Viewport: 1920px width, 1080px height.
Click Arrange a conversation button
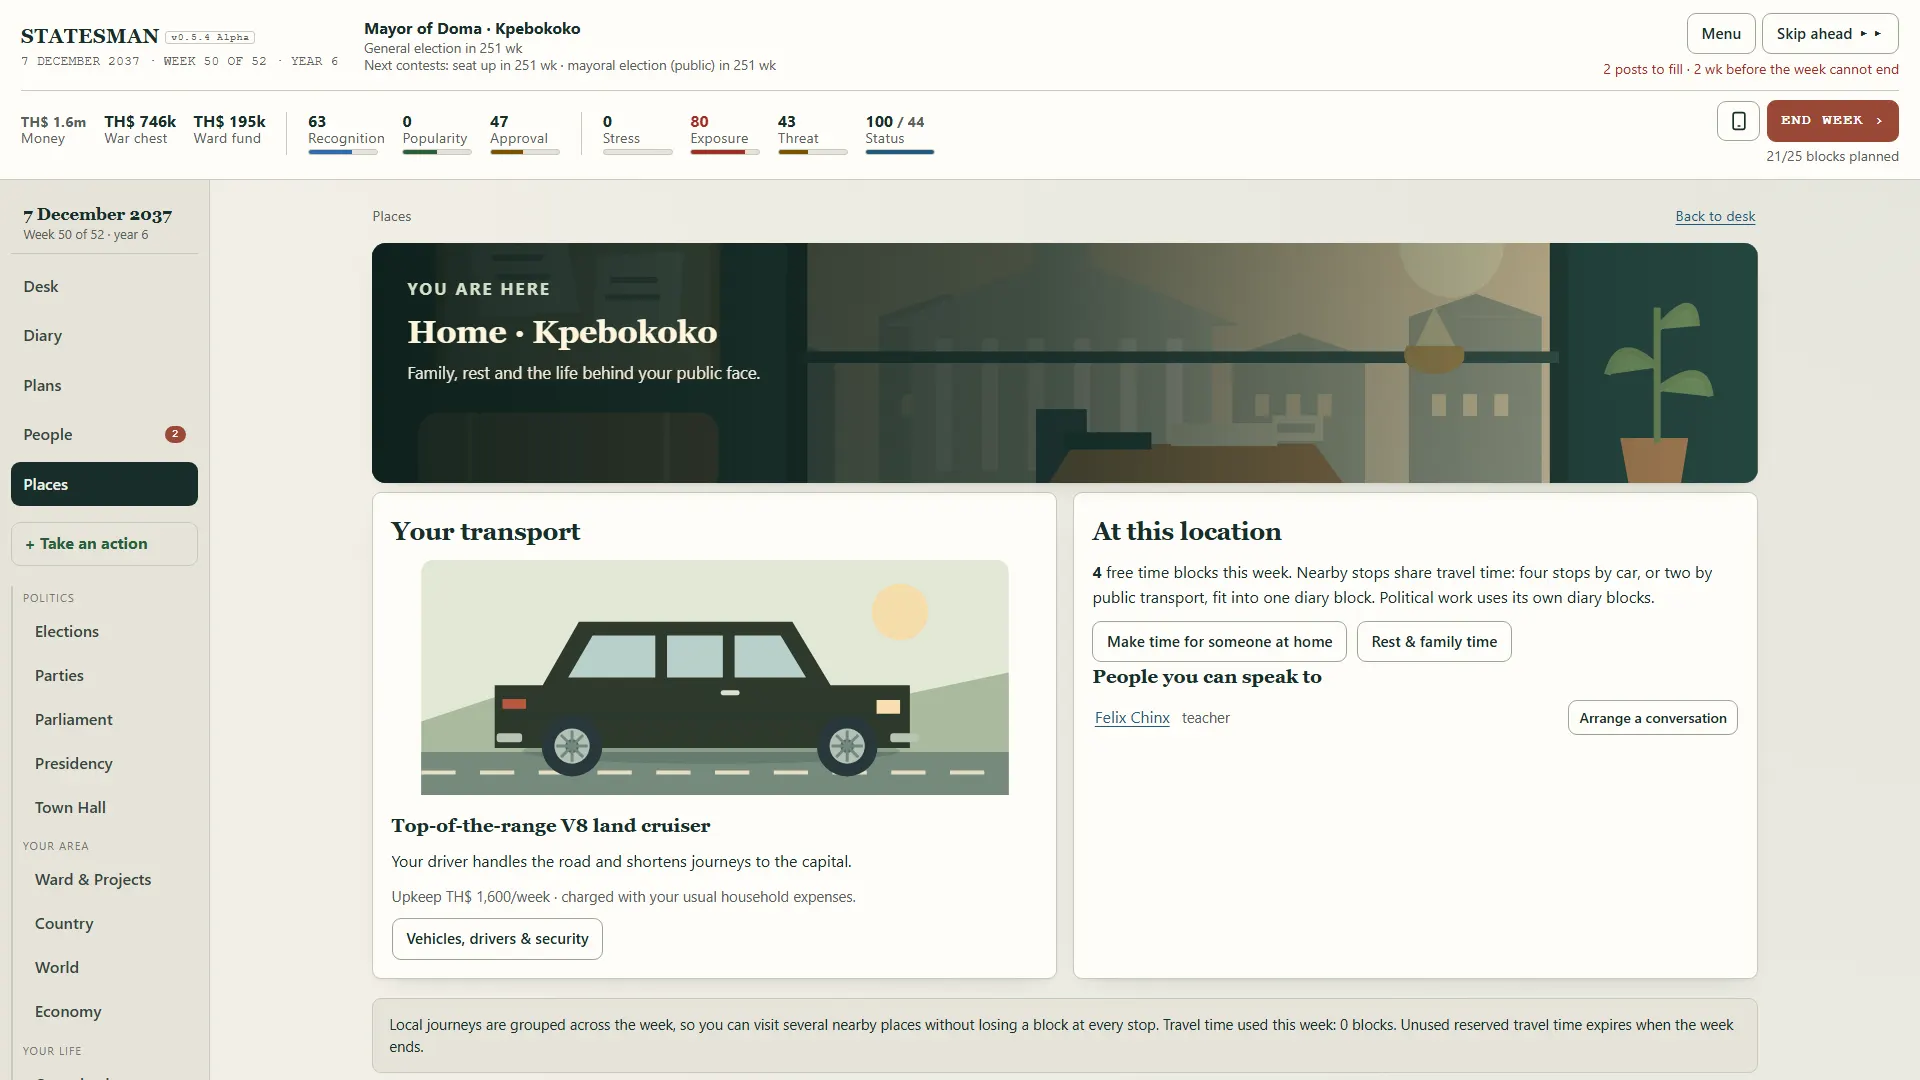1652,718
